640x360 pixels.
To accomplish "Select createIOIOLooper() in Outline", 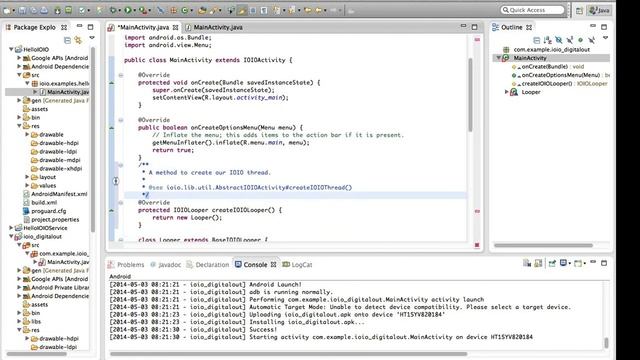I will [x=559, y=84].
